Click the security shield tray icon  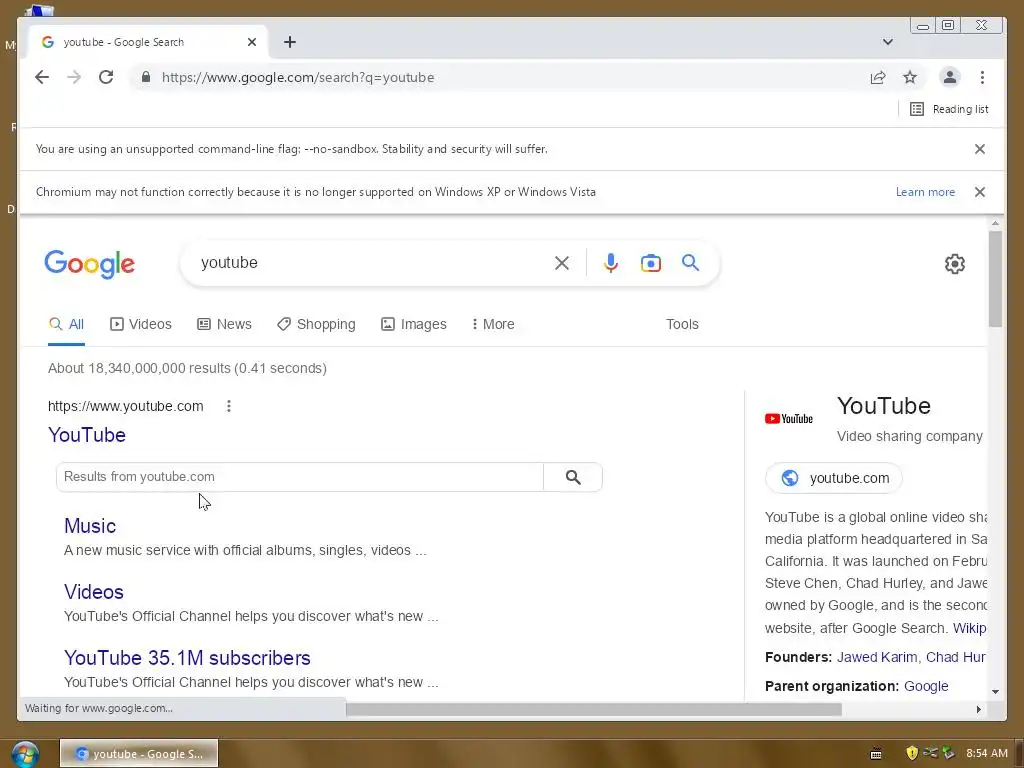[912, 754]
